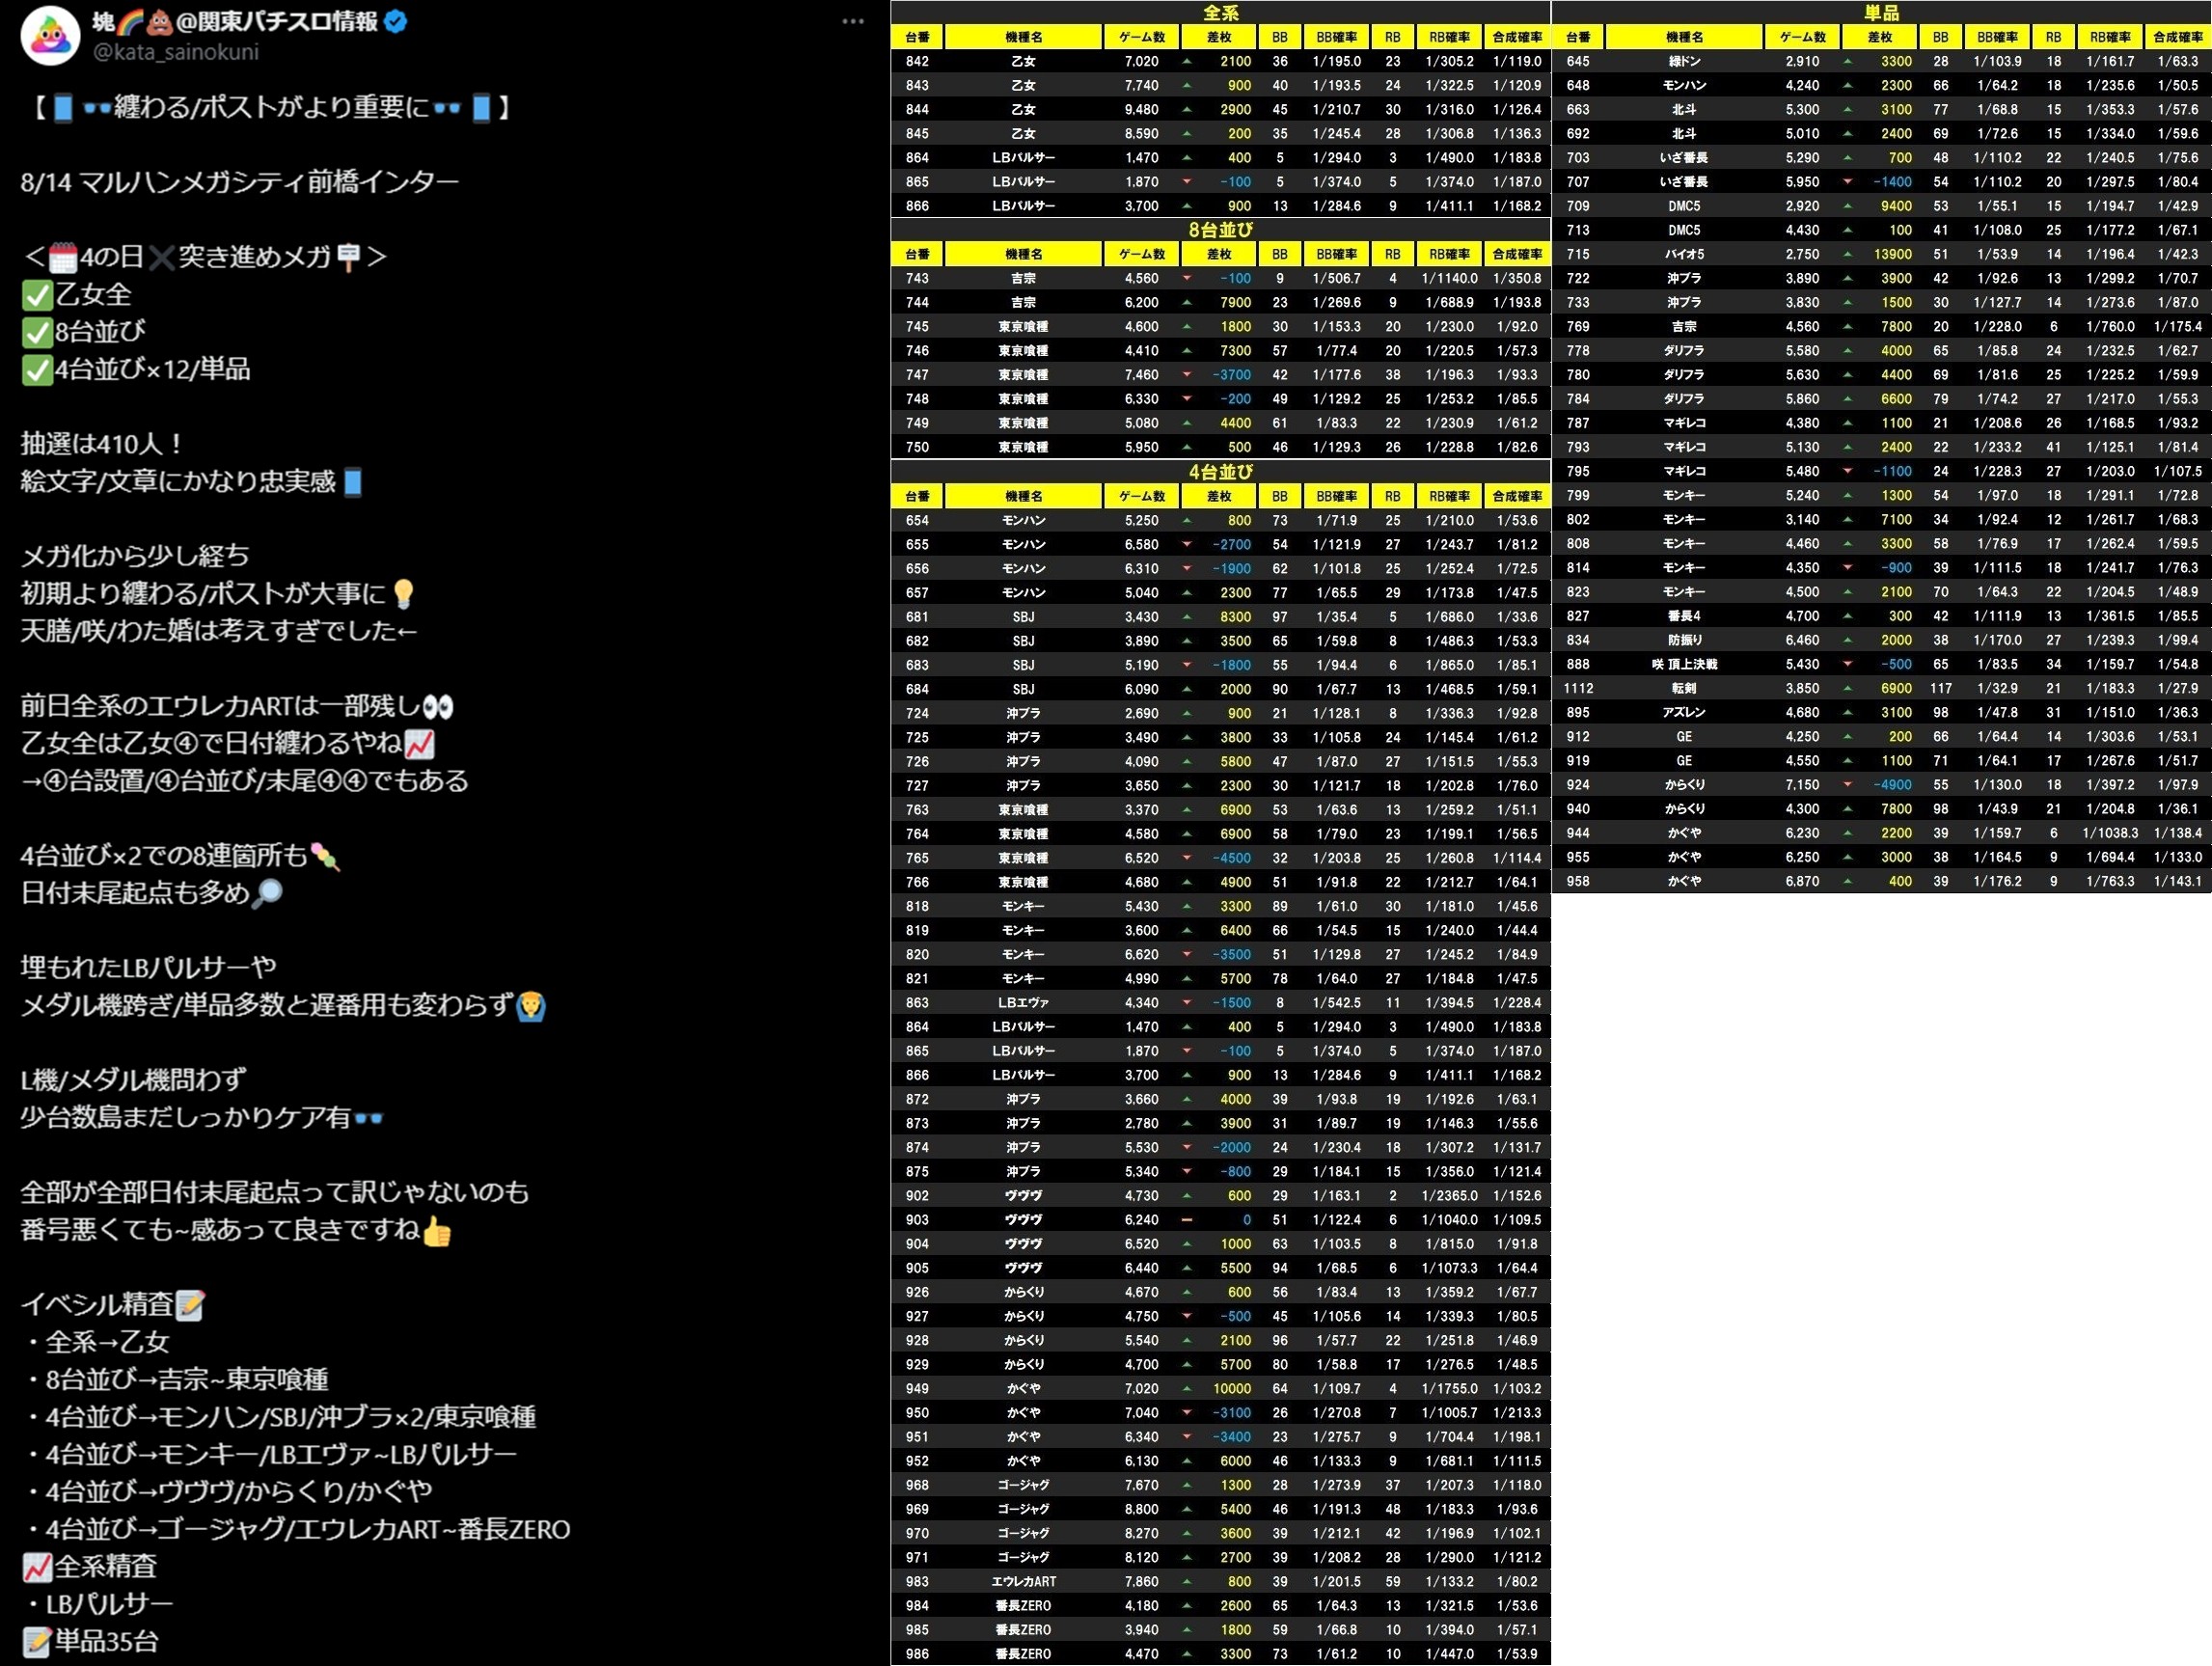Click the display name 塊@関東パチスロ情報
This screenshot has height=1666, width=2212.
coord(235,21)
